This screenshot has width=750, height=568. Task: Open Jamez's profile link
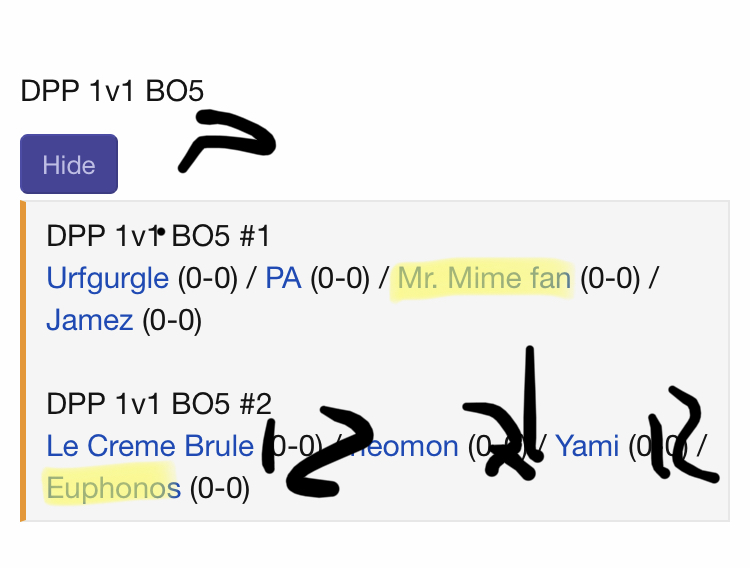tap(89, 320)
